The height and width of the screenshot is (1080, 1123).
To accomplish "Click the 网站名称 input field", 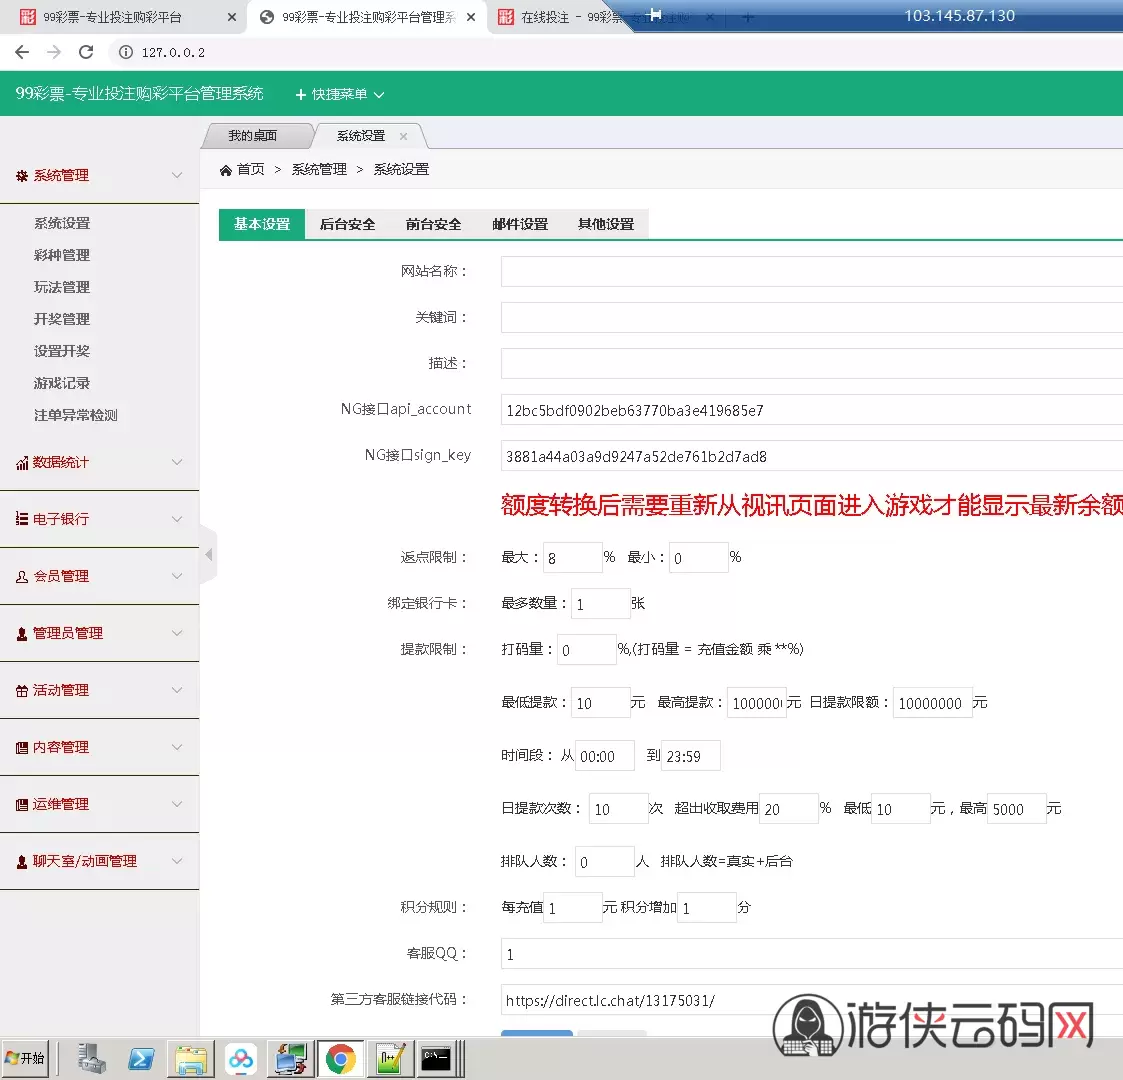I will point(811,271).
